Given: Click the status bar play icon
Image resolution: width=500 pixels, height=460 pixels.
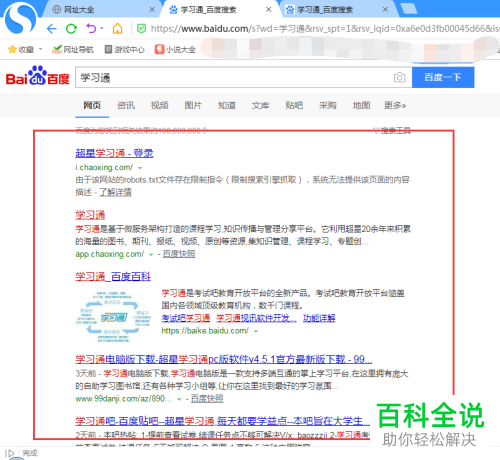Looking at the screenshot, I should coord(10,453).
